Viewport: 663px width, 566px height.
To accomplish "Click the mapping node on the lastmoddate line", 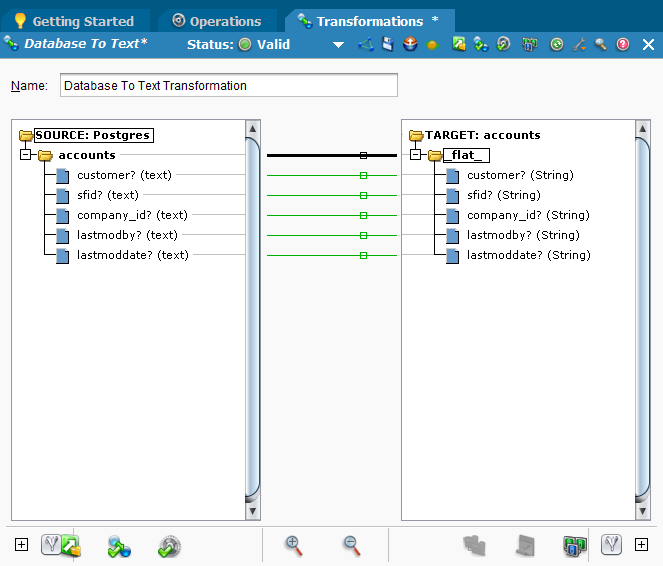I will pos(363,255).
